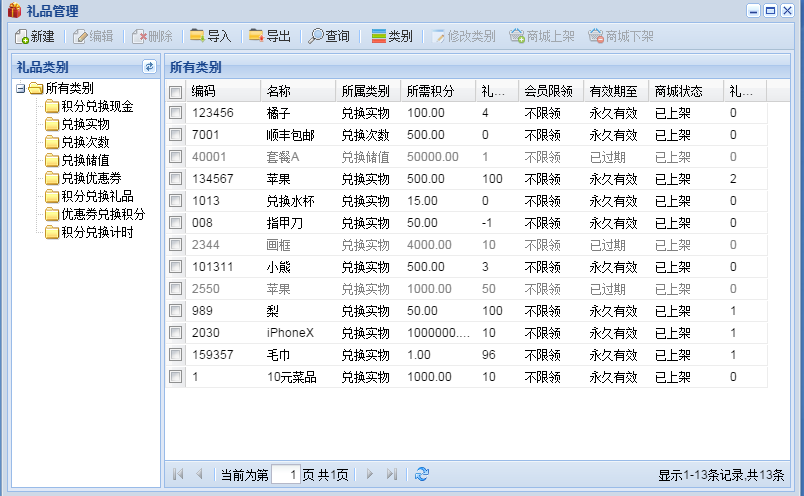This screenshot has height=496, width=804.
Task: Click the 编辑 toolbar button
Action: 93,36
